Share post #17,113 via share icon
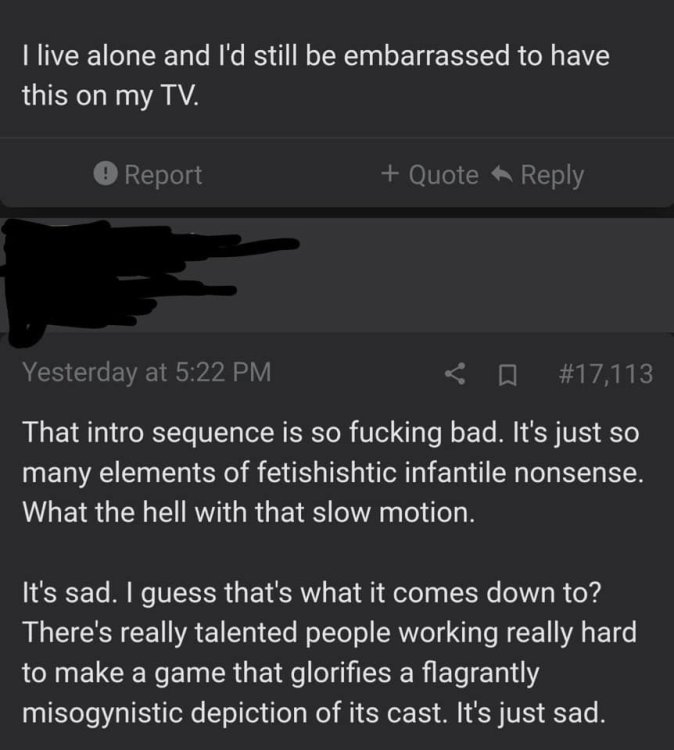674x750 pixels. pyautogui.click(x=457, y=374)
